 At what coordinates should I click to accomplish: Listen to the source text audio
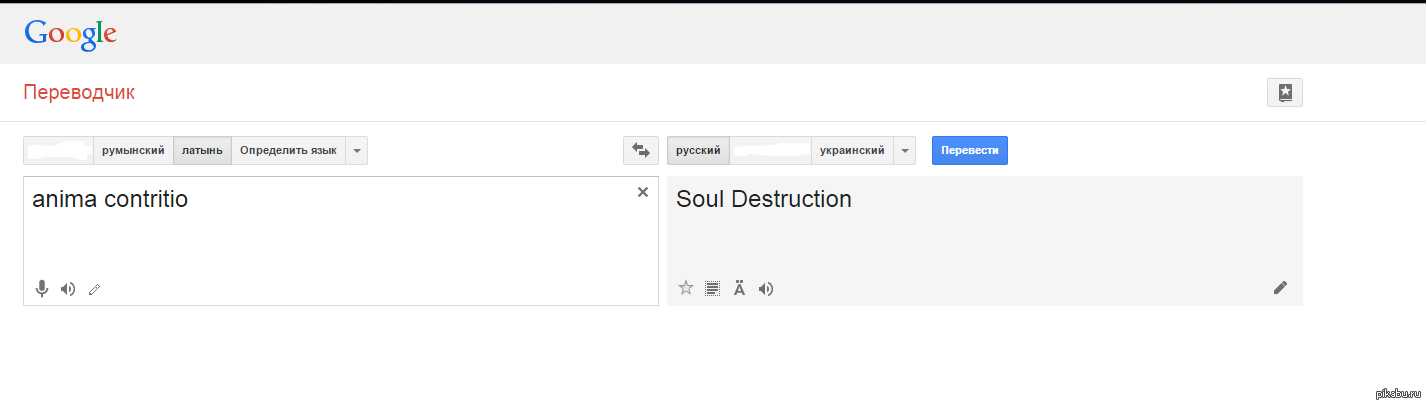pyautogui.click(x=68, y=289)
